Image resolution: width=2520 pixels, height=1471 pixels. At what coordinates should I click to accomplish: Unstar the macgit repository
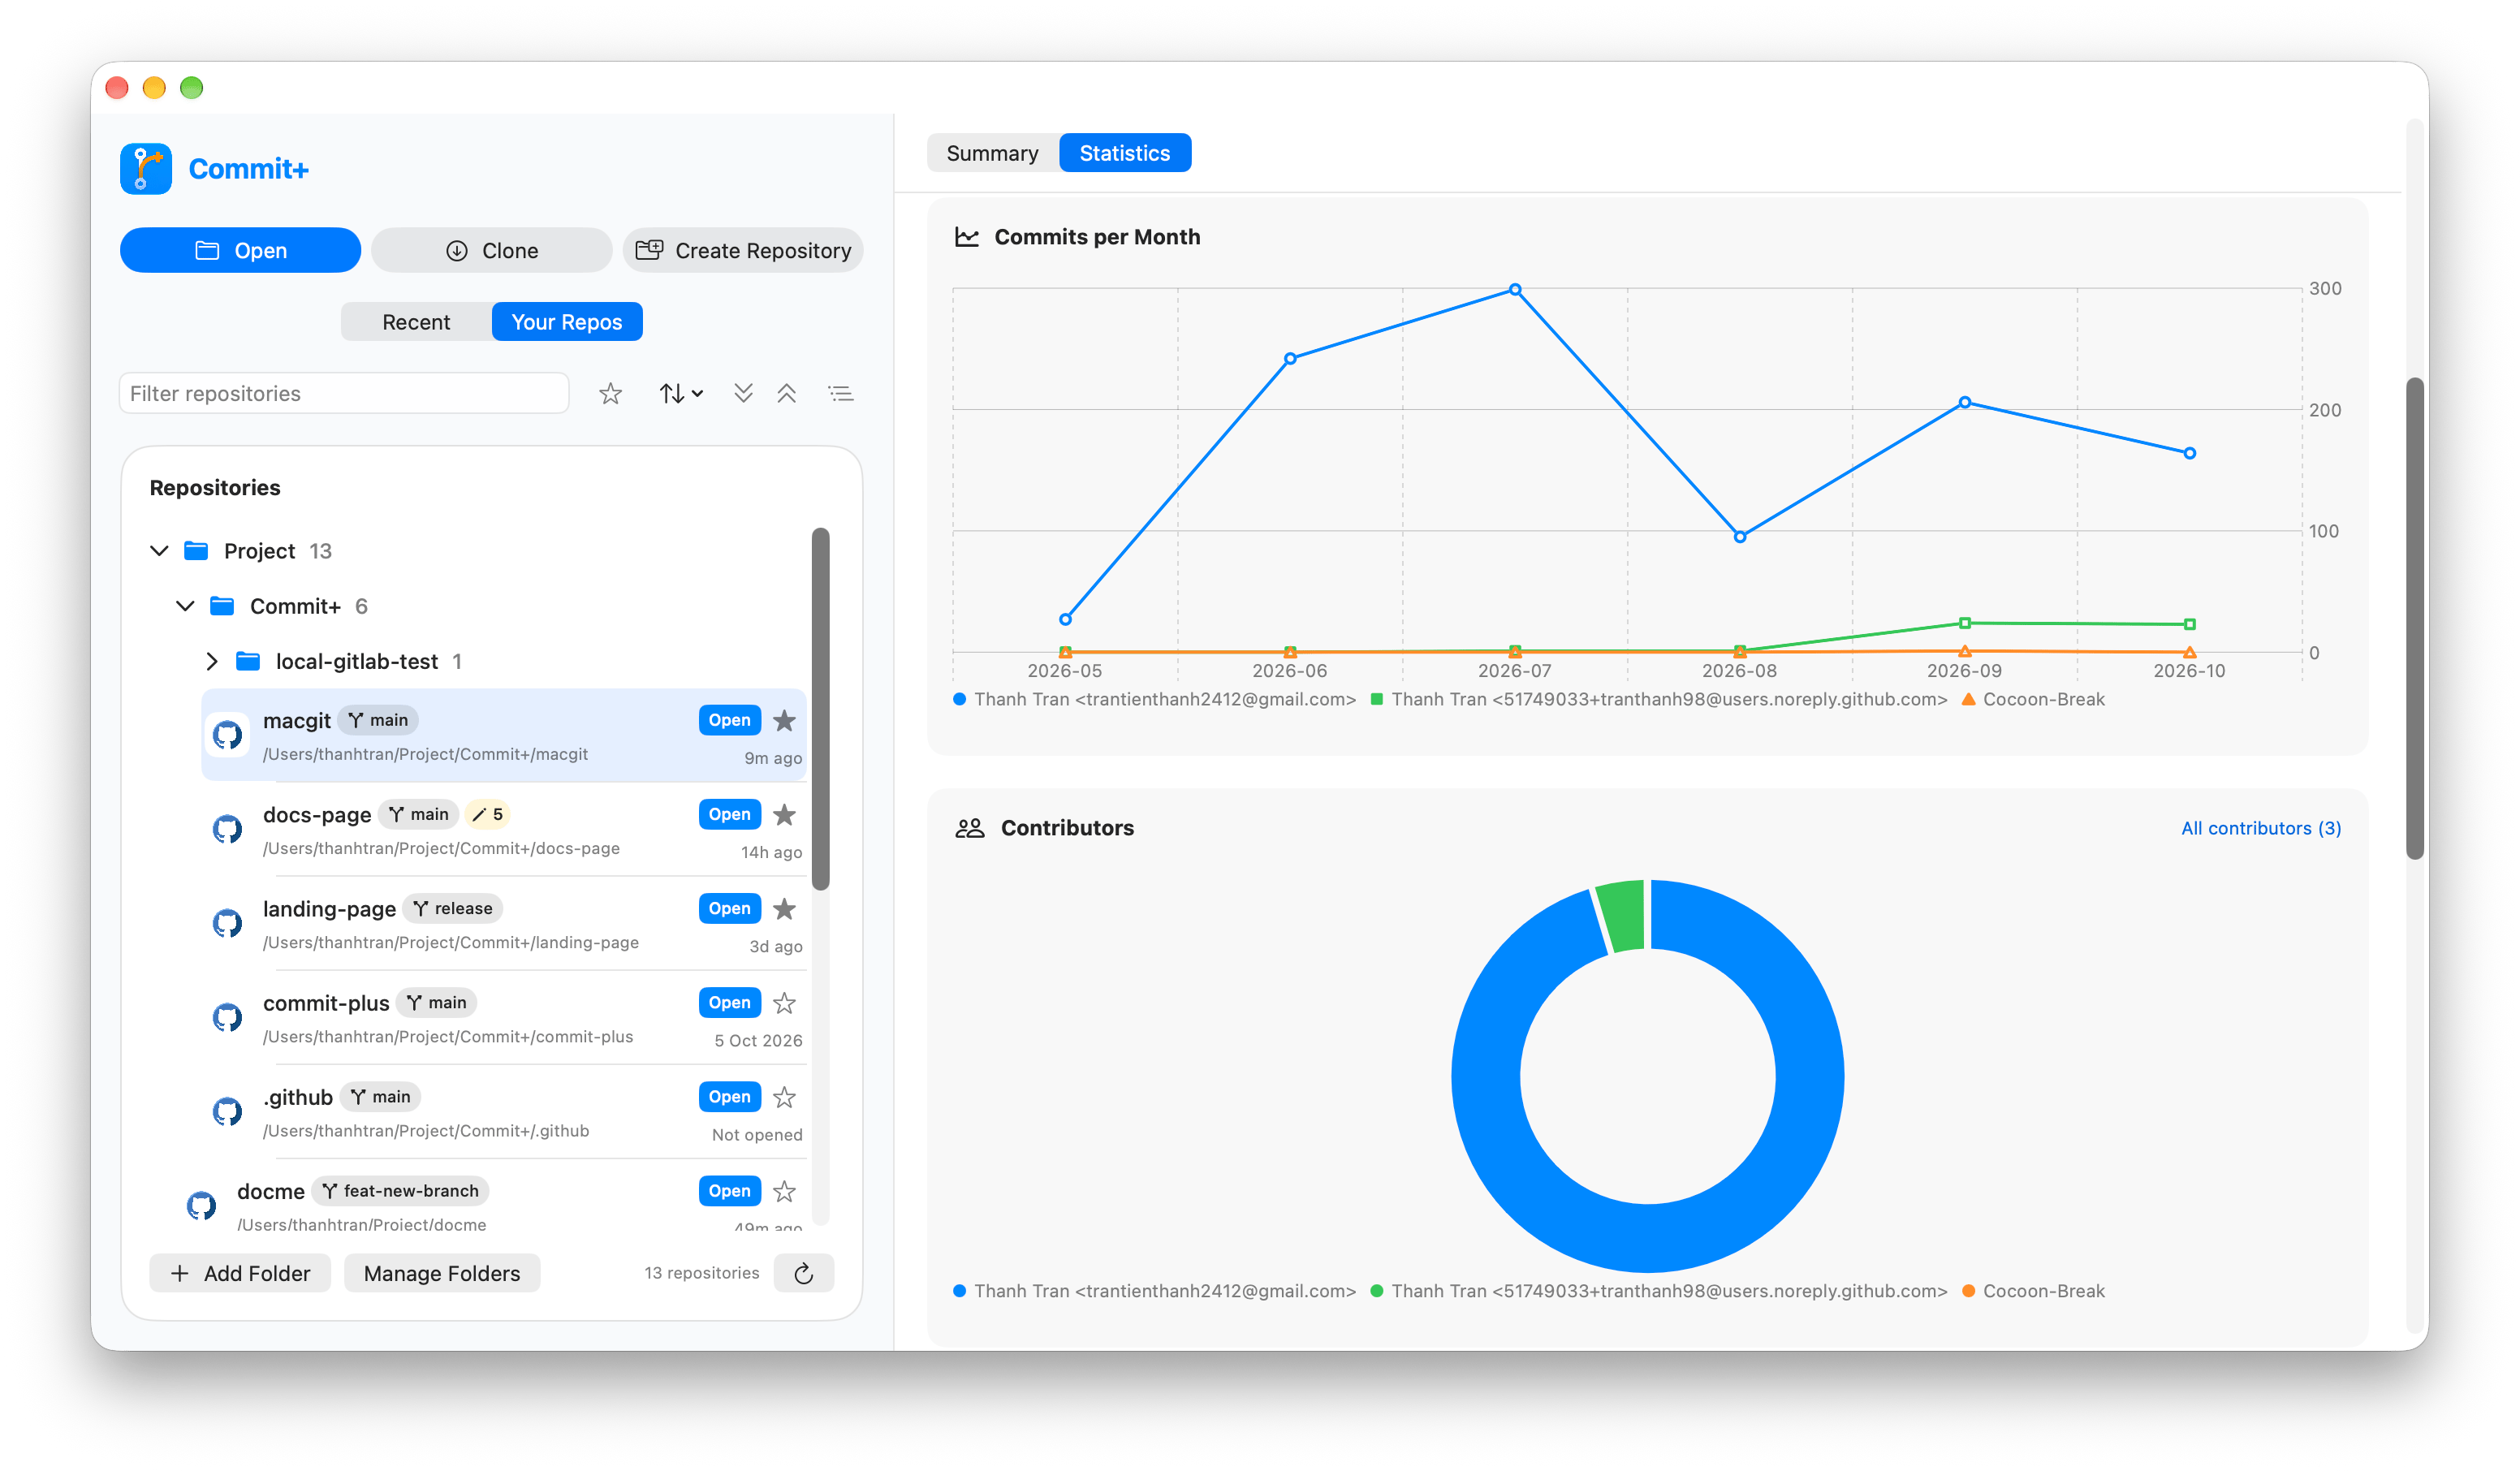coord(785,720)
